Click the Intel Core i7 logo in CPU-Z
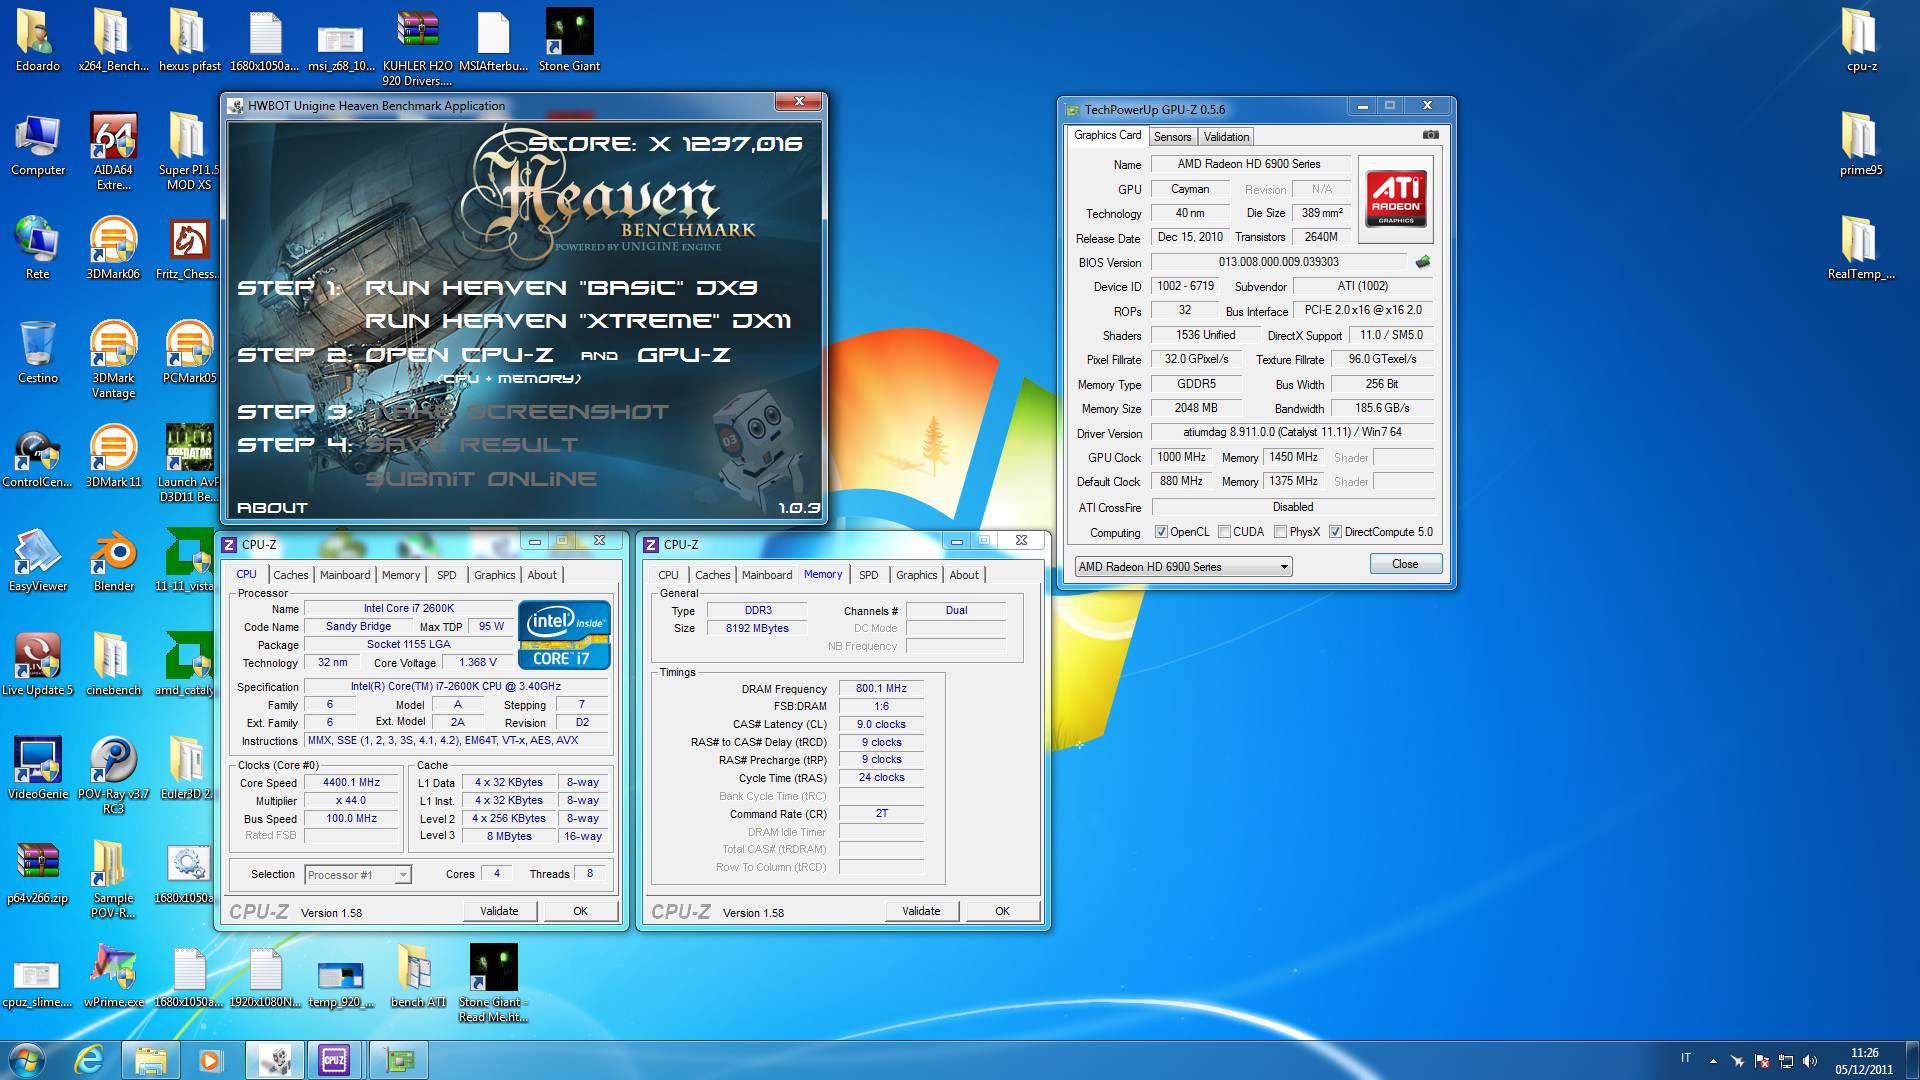Screen dimensions: 1920x1080 564,634
